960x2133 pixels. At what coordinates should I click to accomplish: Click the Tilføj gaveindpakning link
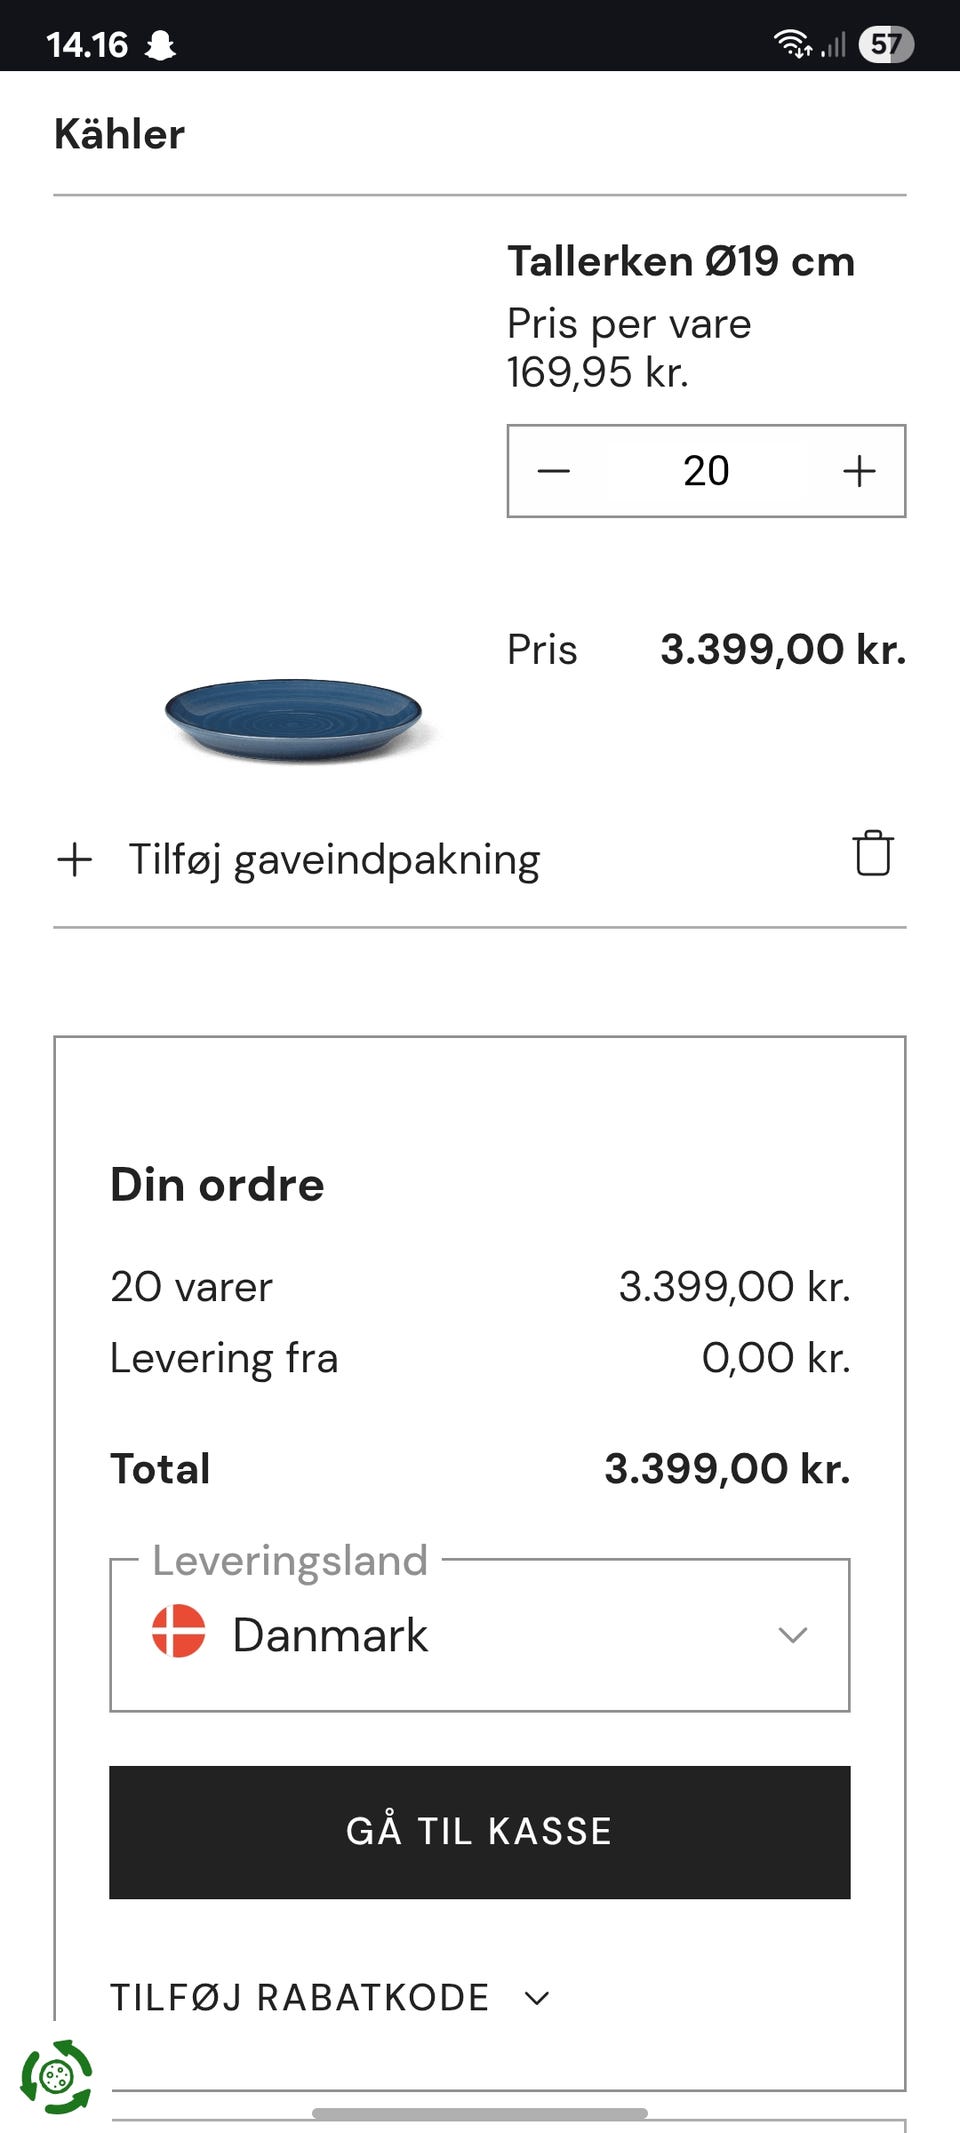(x=334, y=860)
